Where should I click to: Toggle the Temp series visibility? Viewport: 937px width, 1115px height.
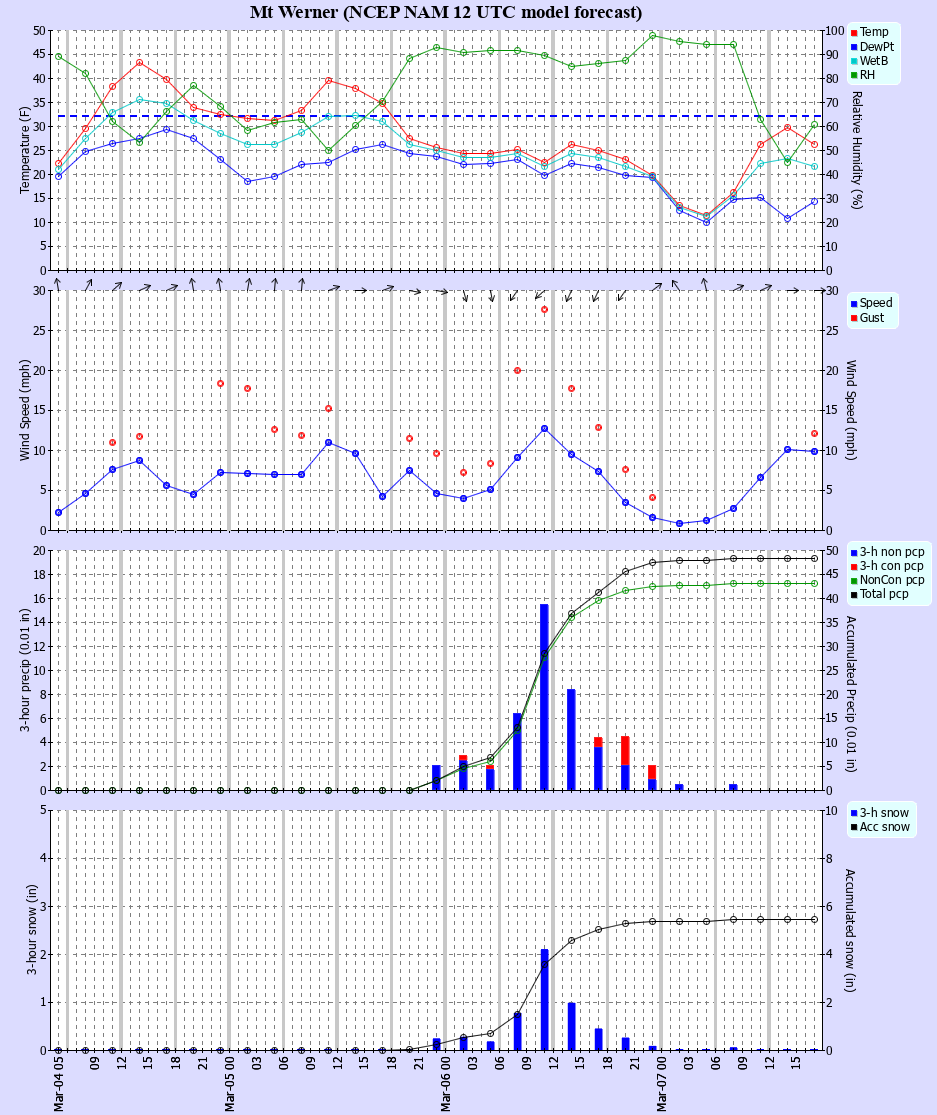[x=868, y=31]
